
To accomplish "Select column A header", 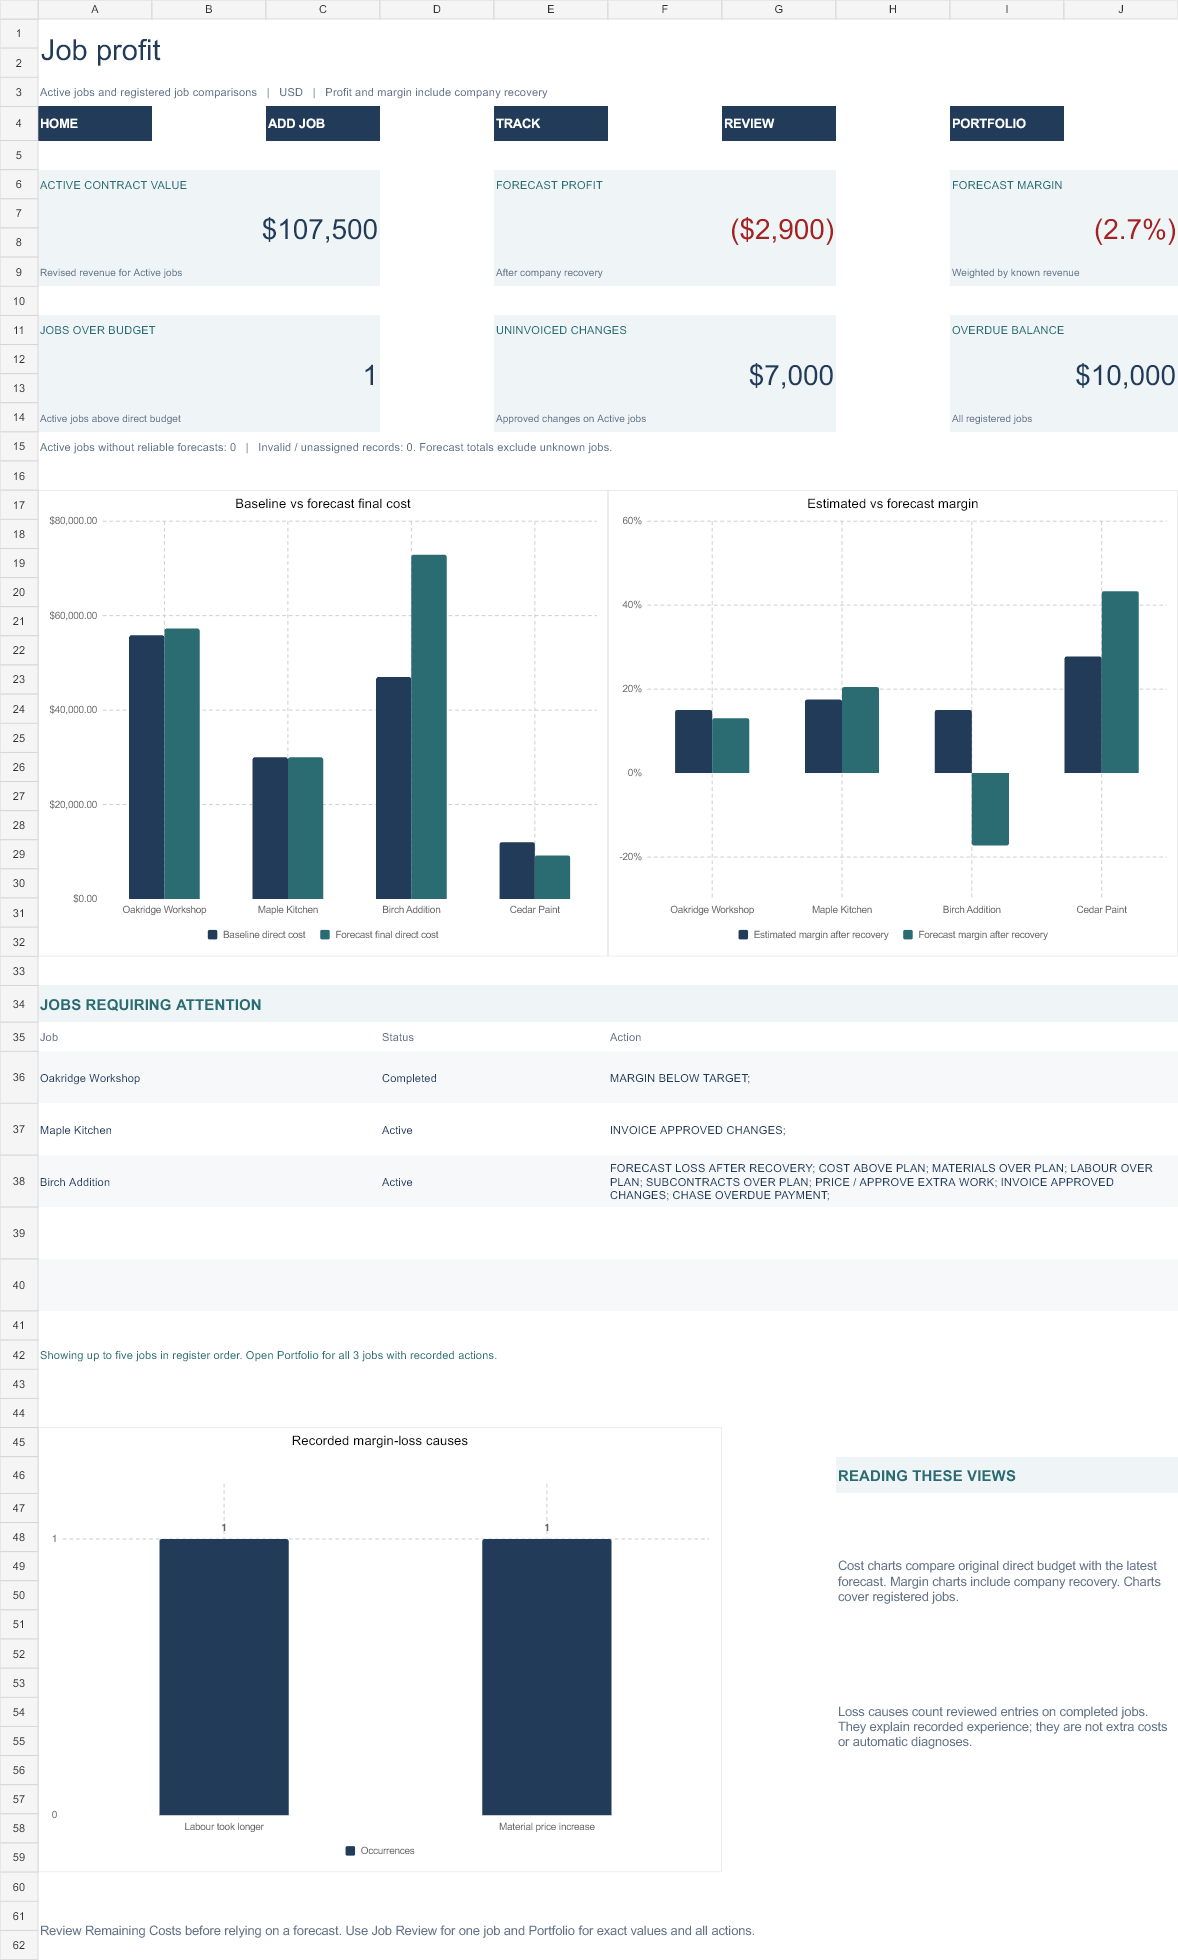I will point(95,9).
